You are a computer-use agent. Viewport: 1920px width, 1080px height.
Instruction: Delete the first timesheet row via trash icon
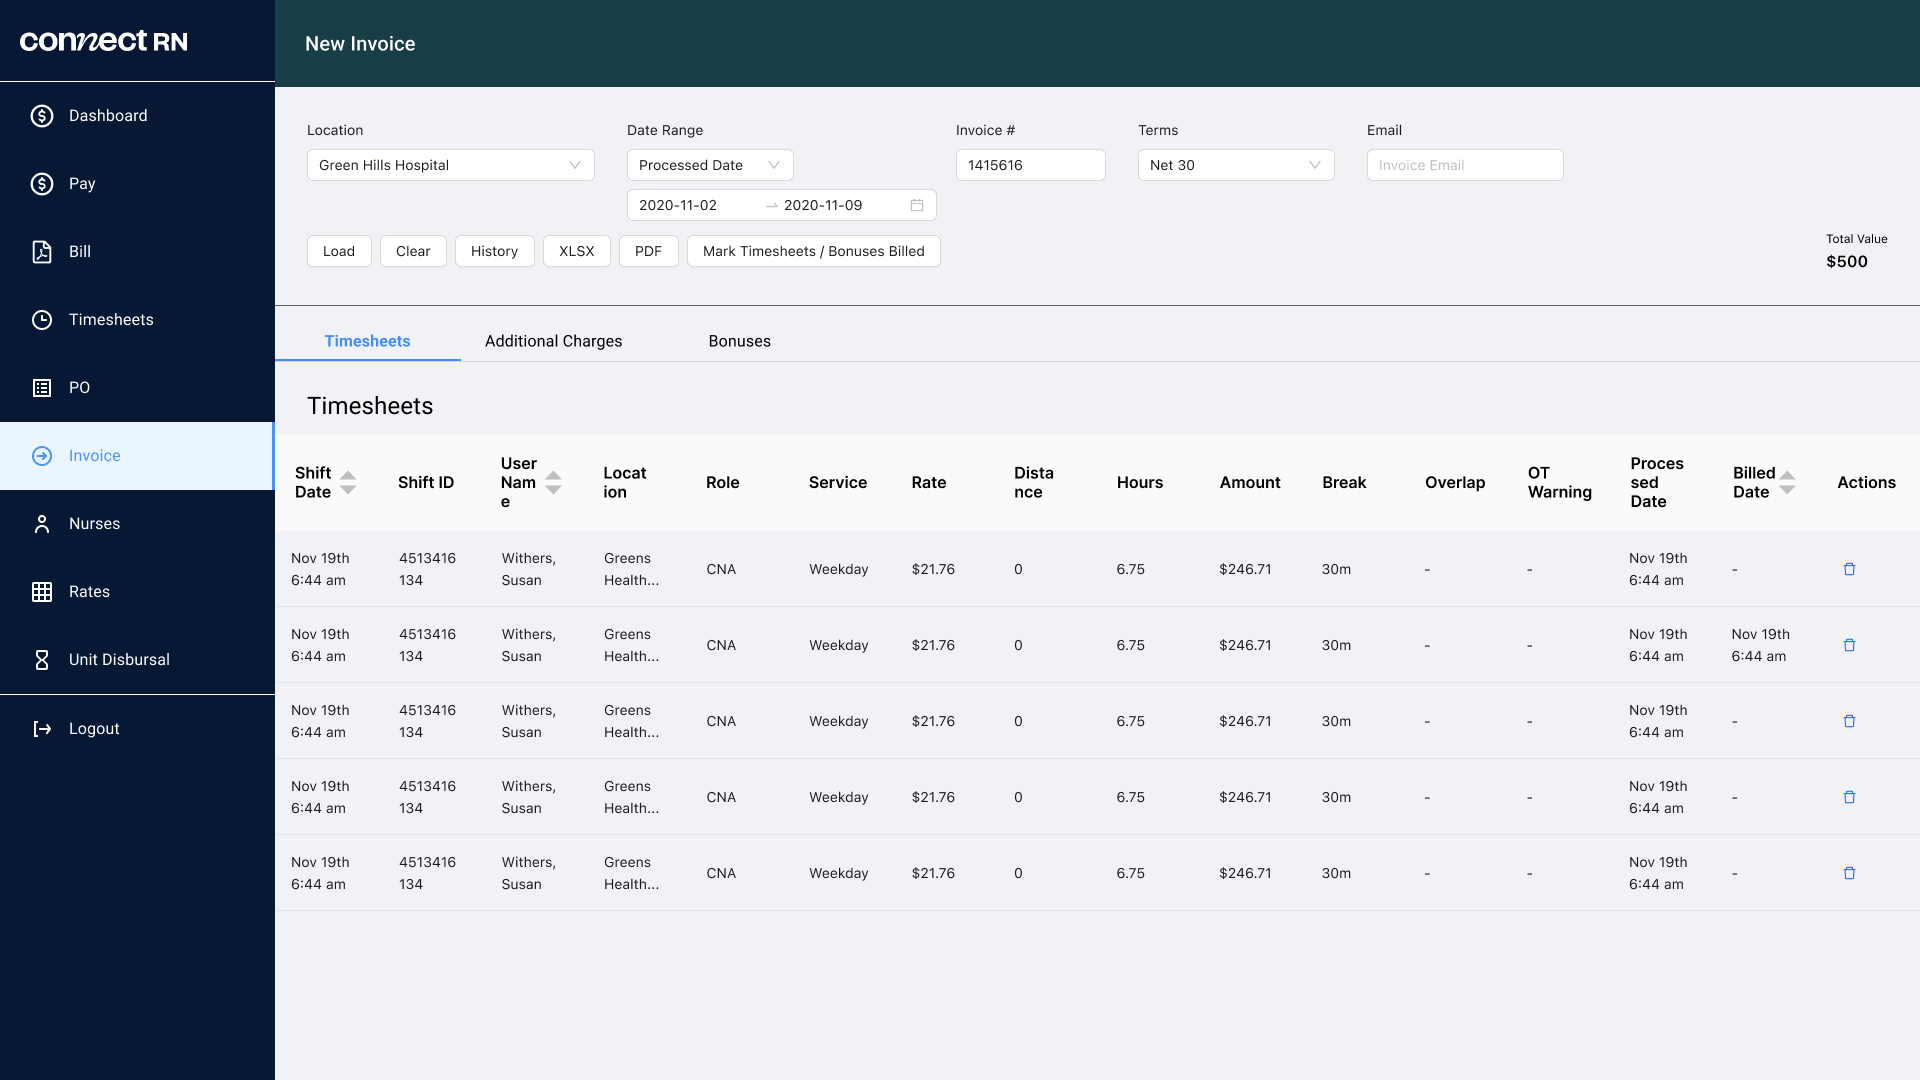click(1849, 569)
